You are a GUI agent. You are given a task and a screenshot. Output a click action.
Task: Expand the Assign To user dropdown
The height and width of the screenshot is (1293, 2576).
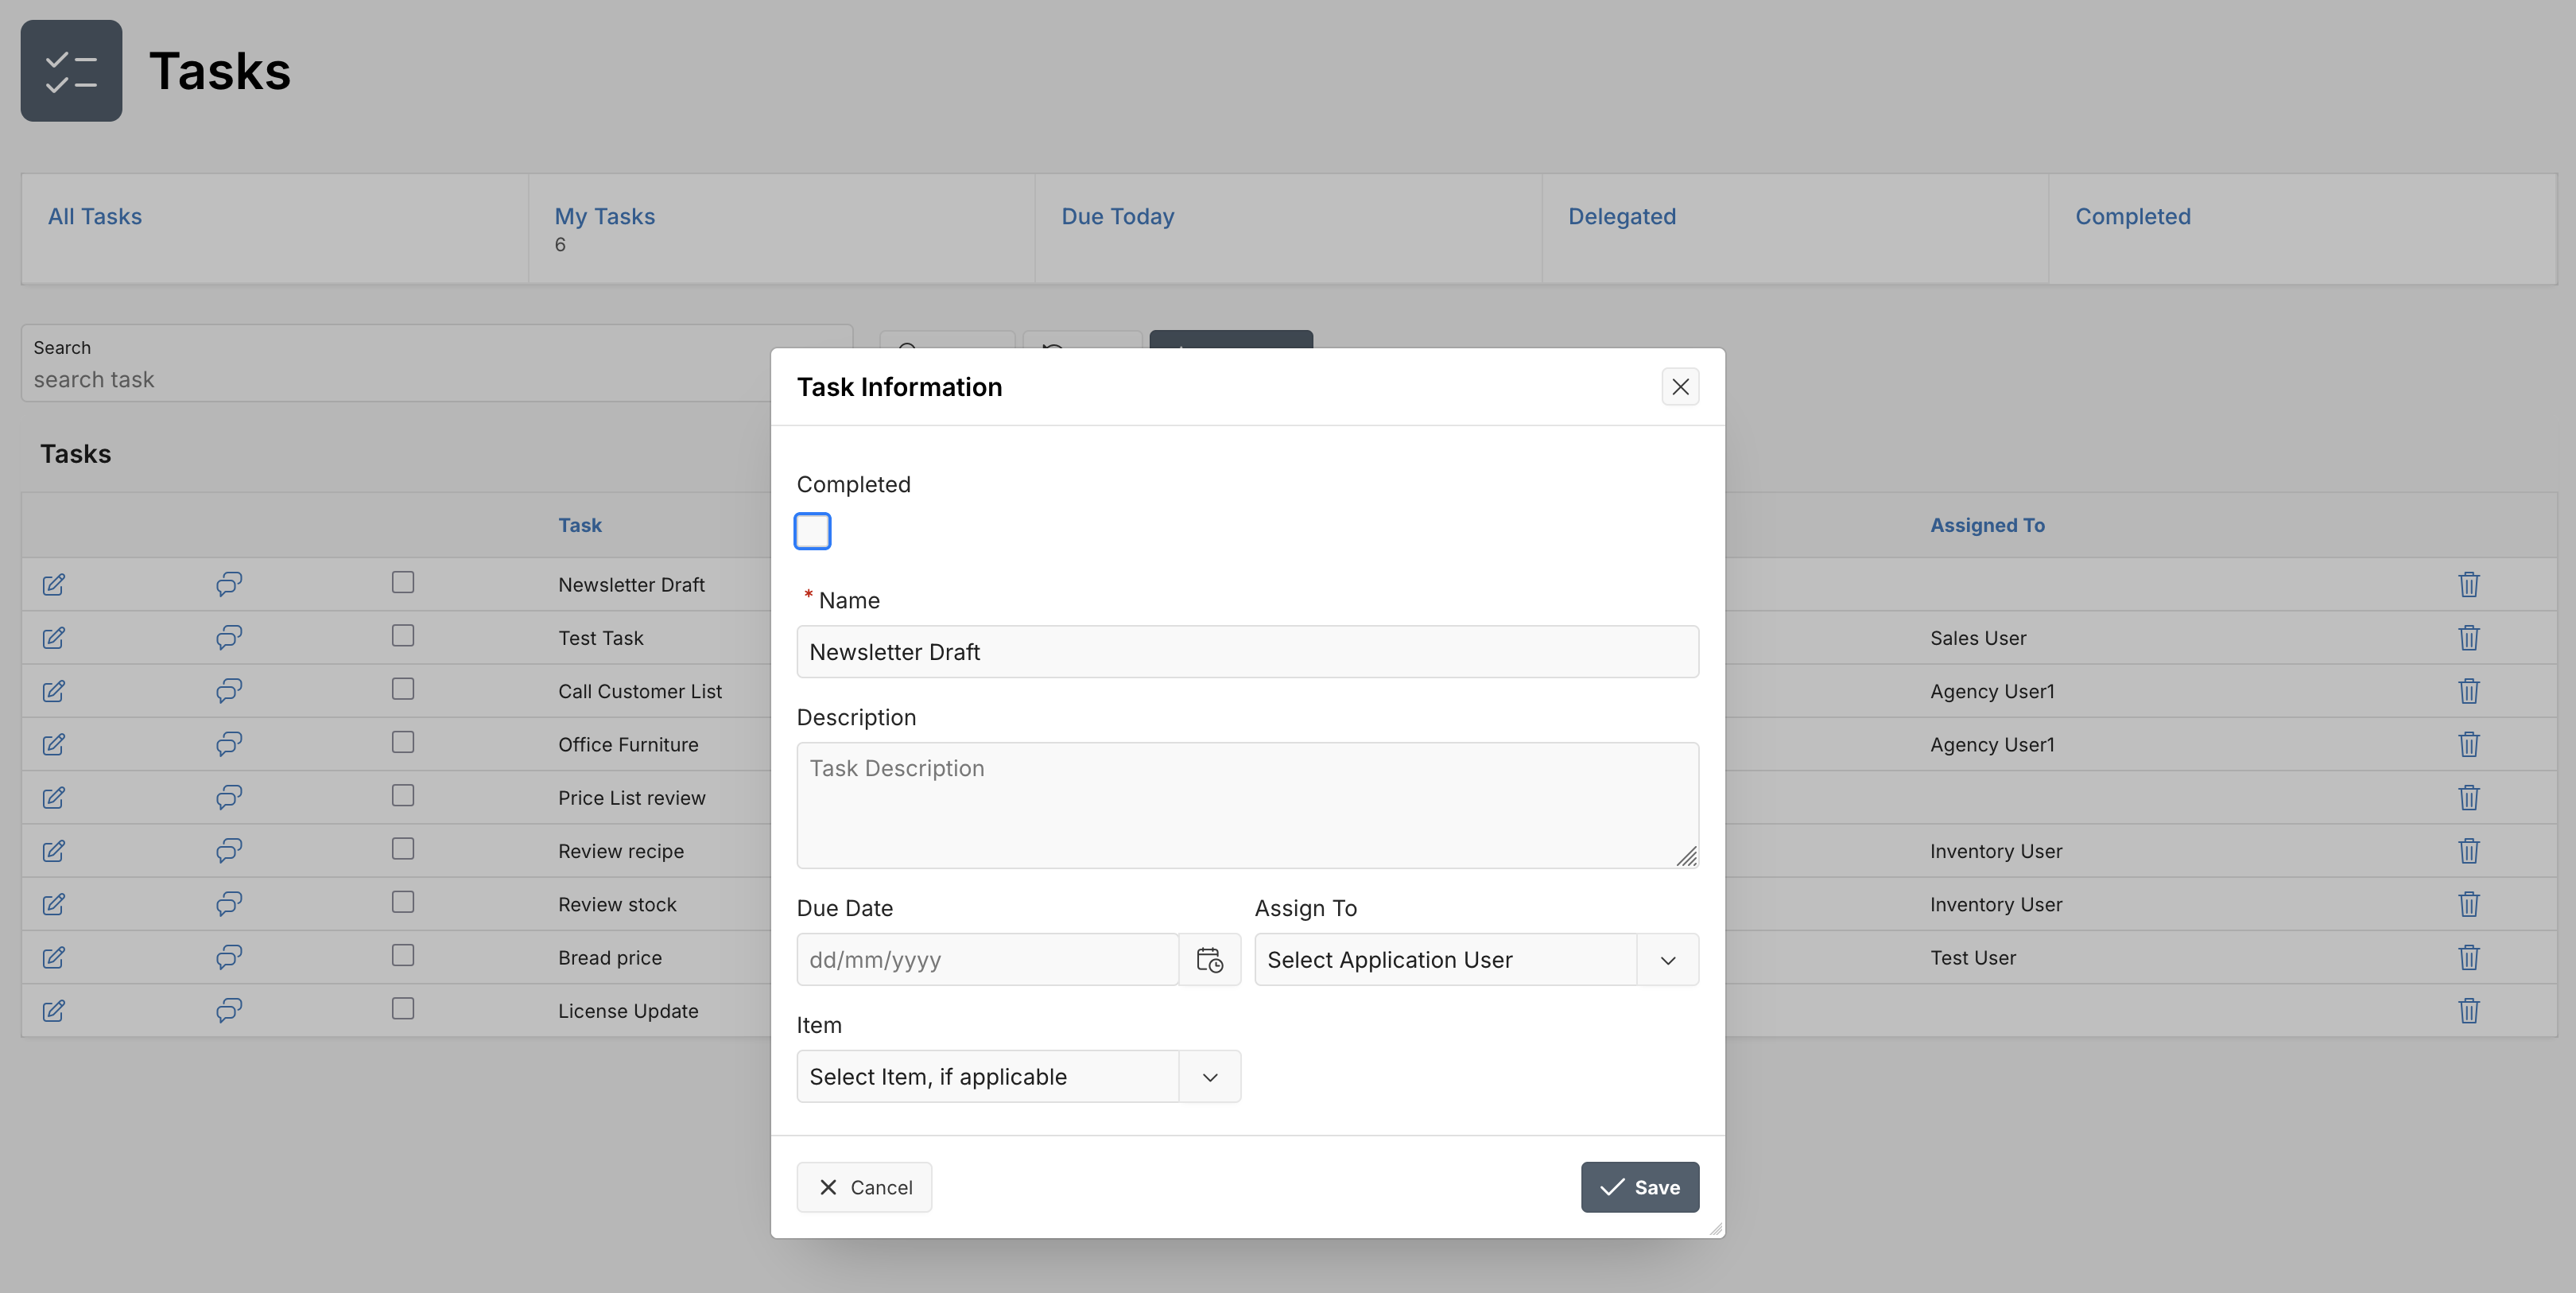(x=1667, y=959)
